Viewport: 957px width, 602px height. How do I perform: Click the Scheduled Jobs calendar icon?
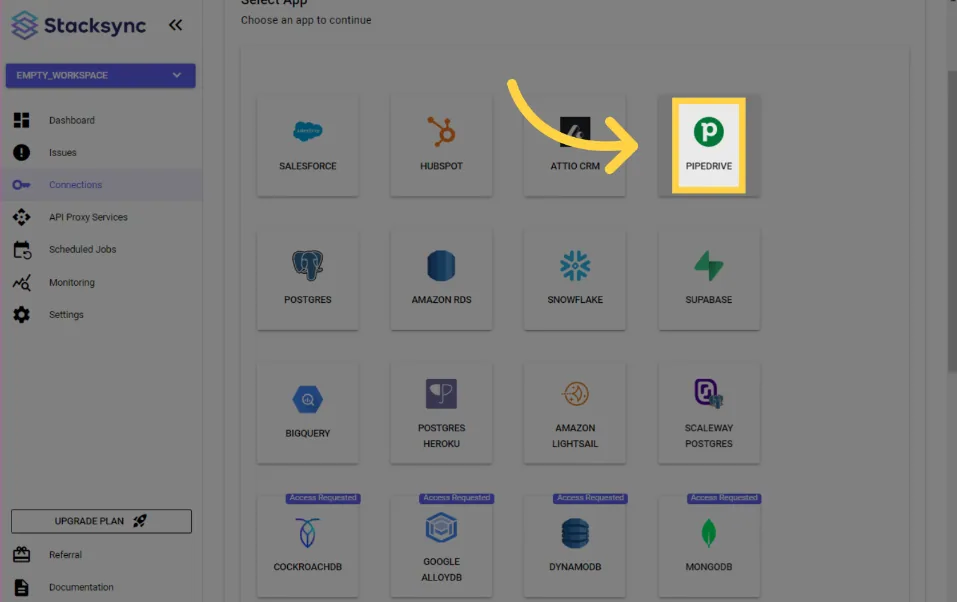point(22,250)
